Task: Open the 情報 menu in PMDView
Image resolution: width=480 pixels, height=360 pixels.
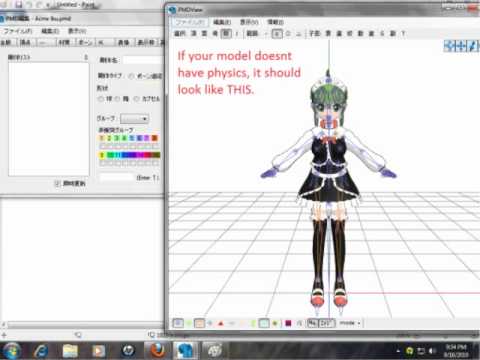Action: pyautogui.click(x=275, y=22)
